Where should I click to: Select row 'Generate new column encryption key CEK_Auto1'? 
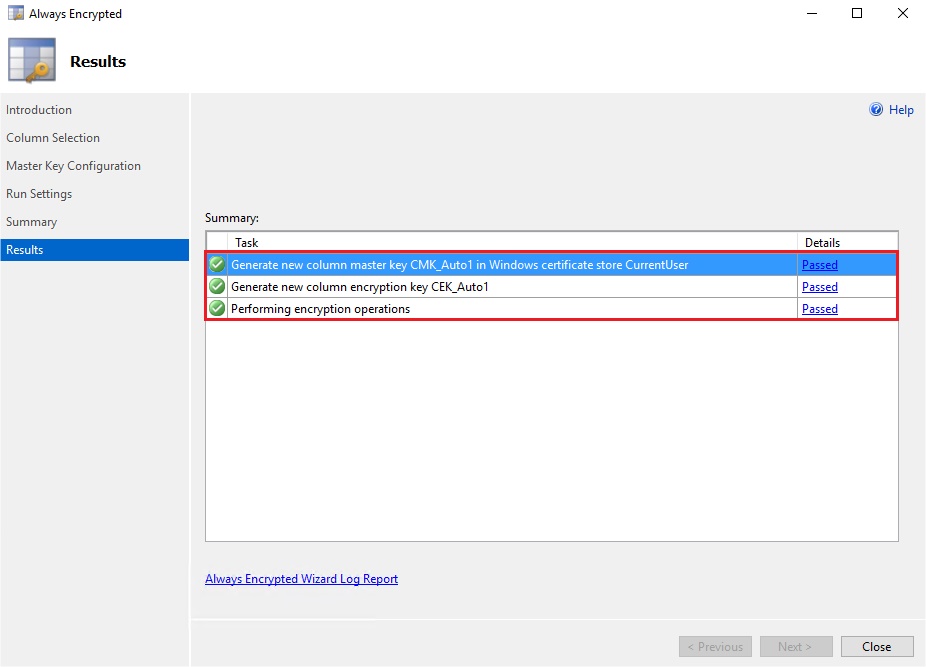(552, 287)
